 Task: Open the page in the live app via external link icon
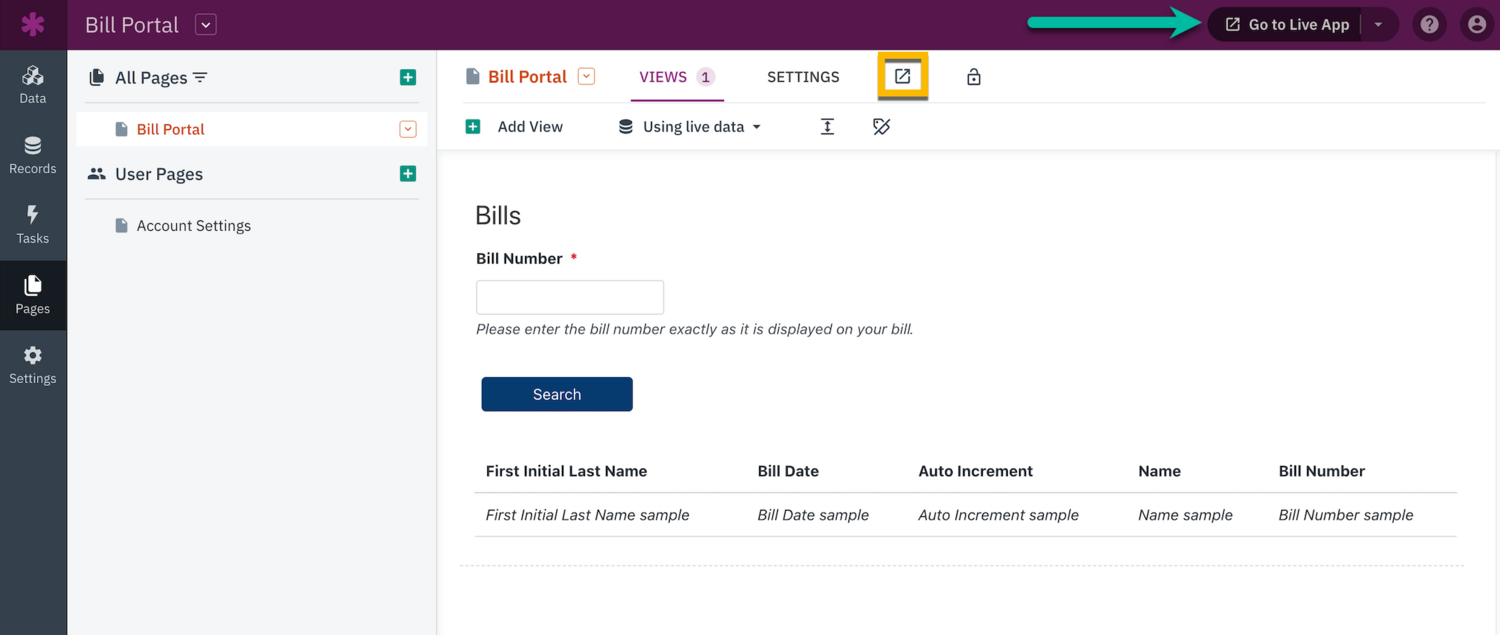tap(903, 75)
